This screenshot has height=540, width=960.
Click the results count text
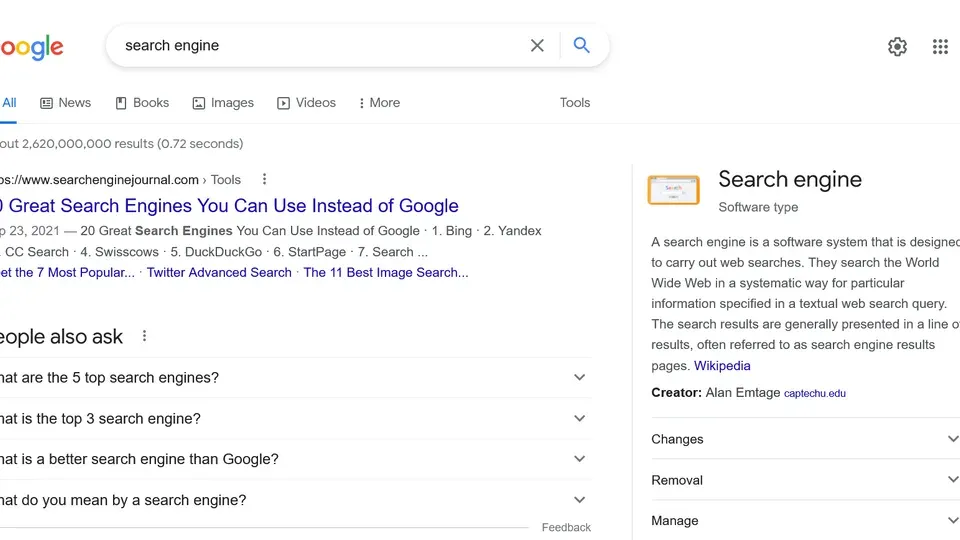[x=121, y=144]
